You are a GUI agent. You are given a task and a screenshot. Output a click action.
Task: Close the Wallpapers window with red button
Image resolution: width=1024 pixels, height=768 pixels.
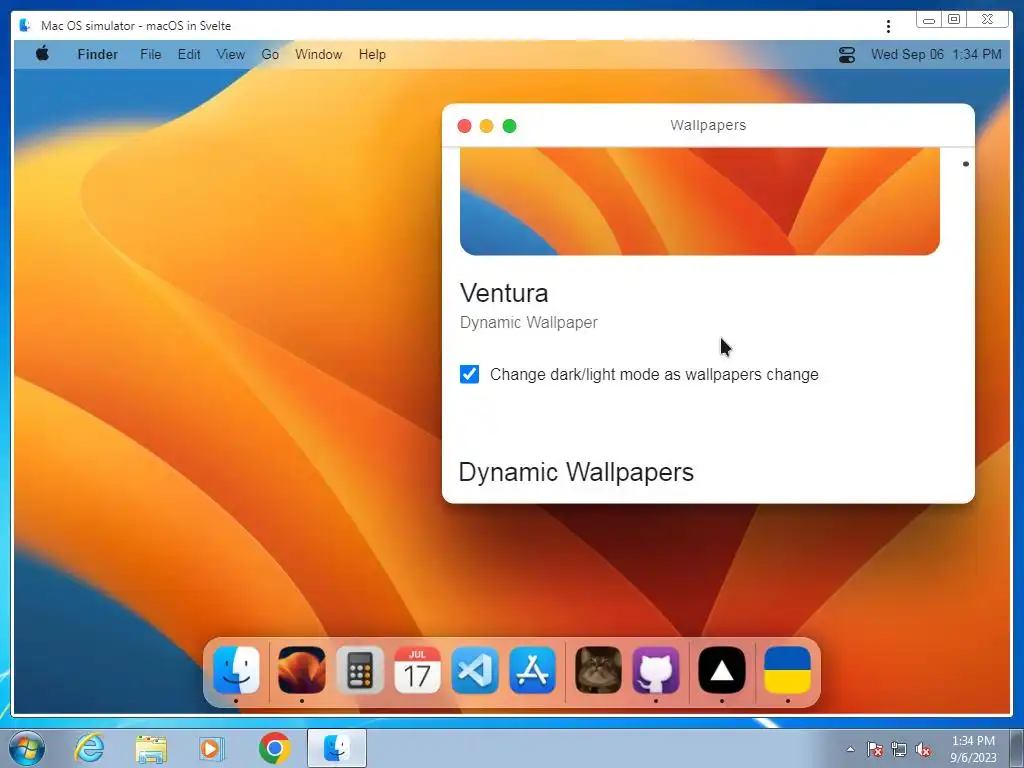pos(464,125)
